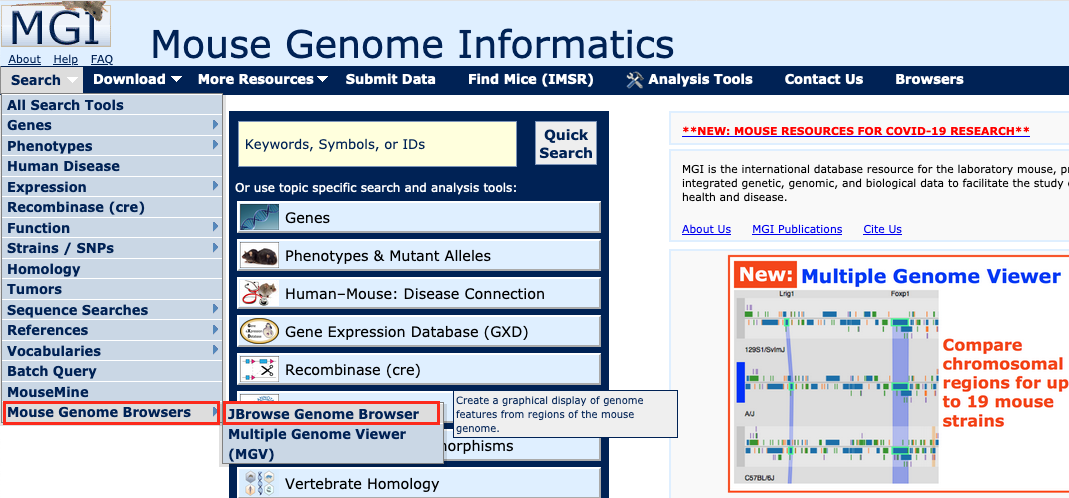Click the Mouse Genome Informatics heading
Viewport: 1069px width, 498px height.
412,44
